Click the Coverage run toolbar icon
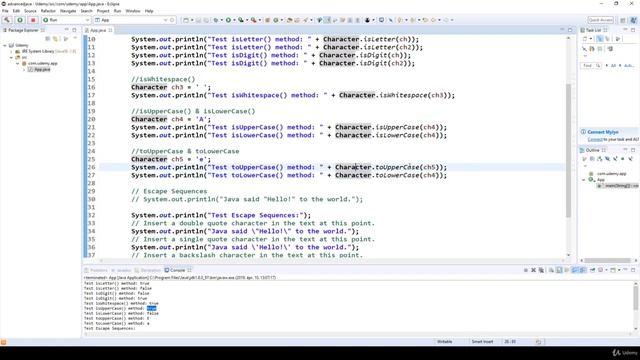Image resolution: width=640 pixels, height=360 pixels. click(x=241, y=20)
